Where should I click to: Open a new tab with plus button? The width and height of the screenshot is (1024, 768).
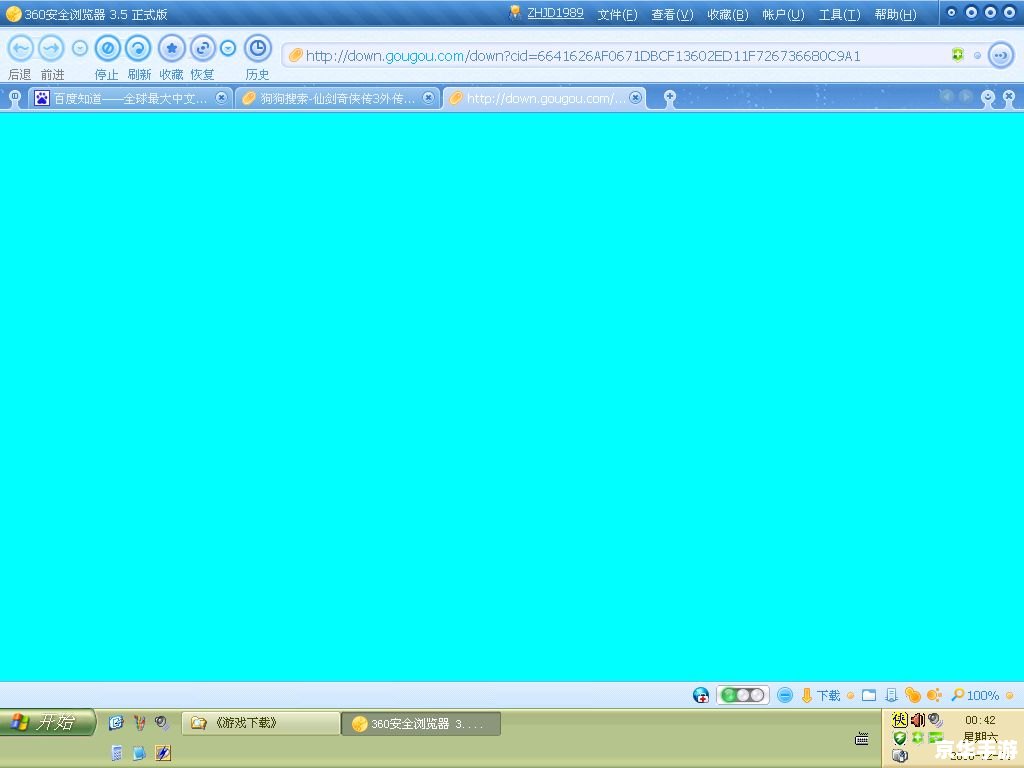tap(669, 99)
